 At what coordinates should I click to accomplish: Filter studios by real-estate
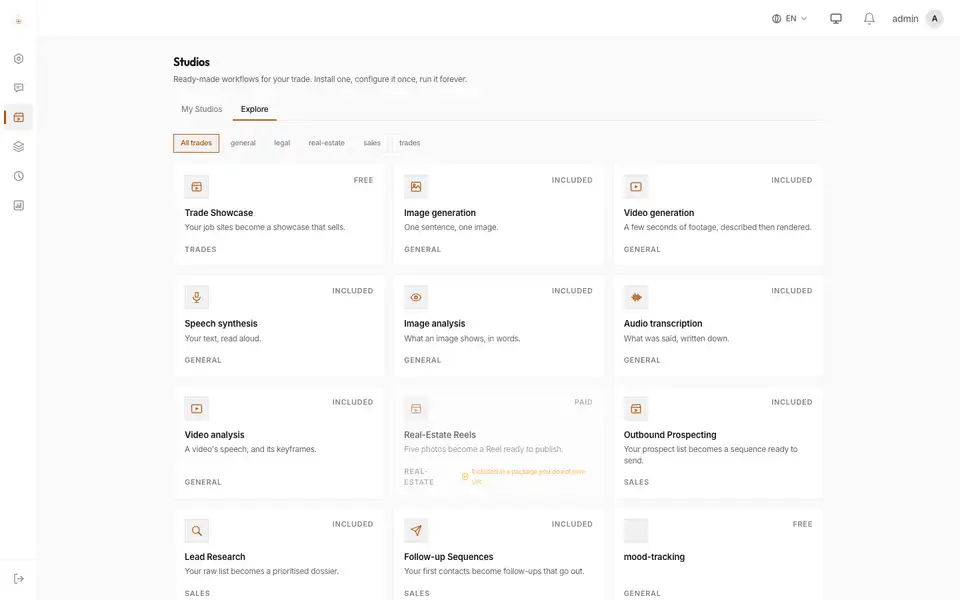[x=326, y=143]
